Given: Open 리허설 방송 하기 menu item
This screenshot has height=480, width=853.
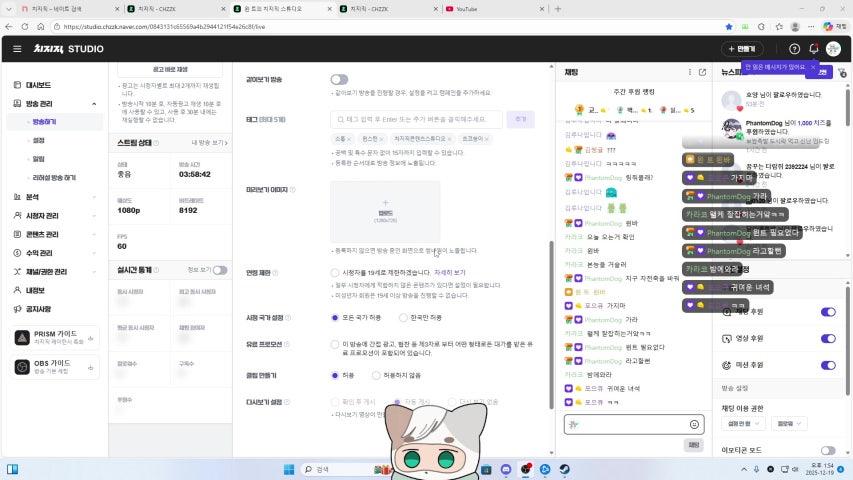Looking at the screenshot, I should [x=54, y=178].
